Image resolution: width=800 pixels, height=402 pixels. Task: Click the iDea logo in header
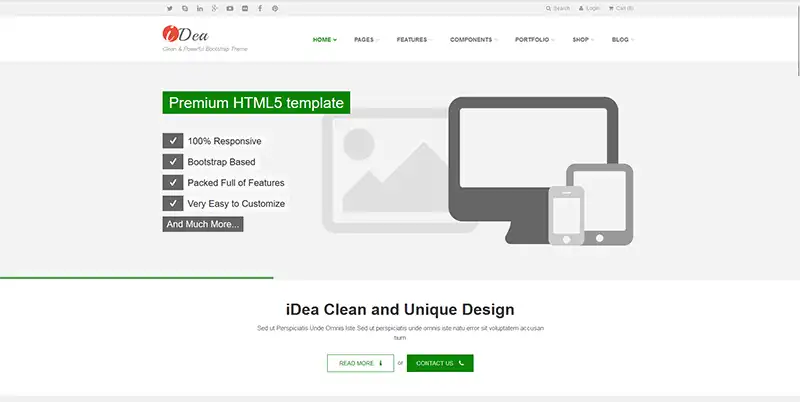[x=187, y=35]
